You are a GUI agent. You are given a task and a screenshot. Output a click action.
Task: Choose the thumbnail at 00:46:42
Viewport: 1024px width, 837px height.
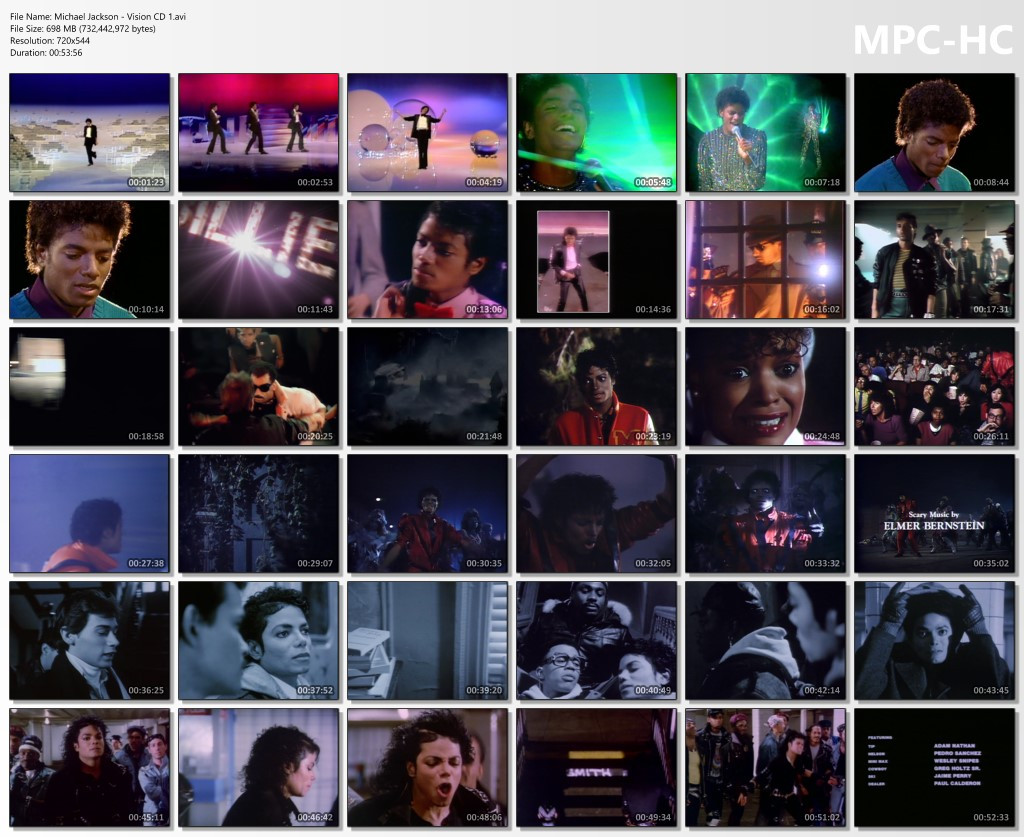259,768
